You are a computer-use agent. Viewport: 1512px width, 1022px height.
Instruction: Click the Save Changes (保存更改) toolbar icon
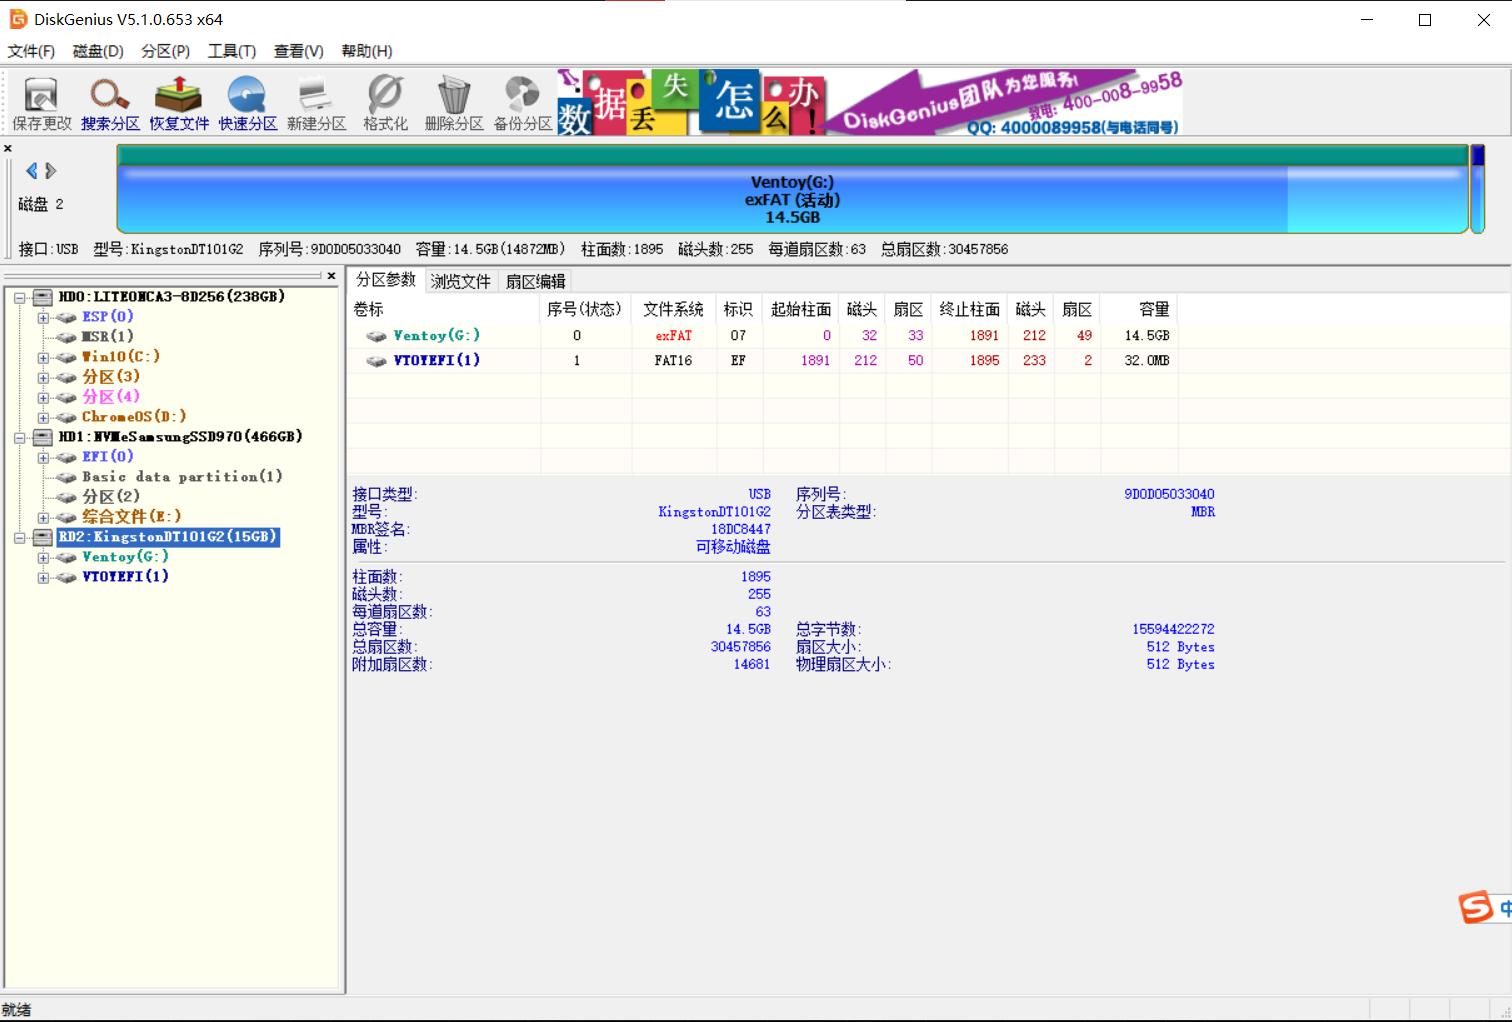tap(41, 103)
